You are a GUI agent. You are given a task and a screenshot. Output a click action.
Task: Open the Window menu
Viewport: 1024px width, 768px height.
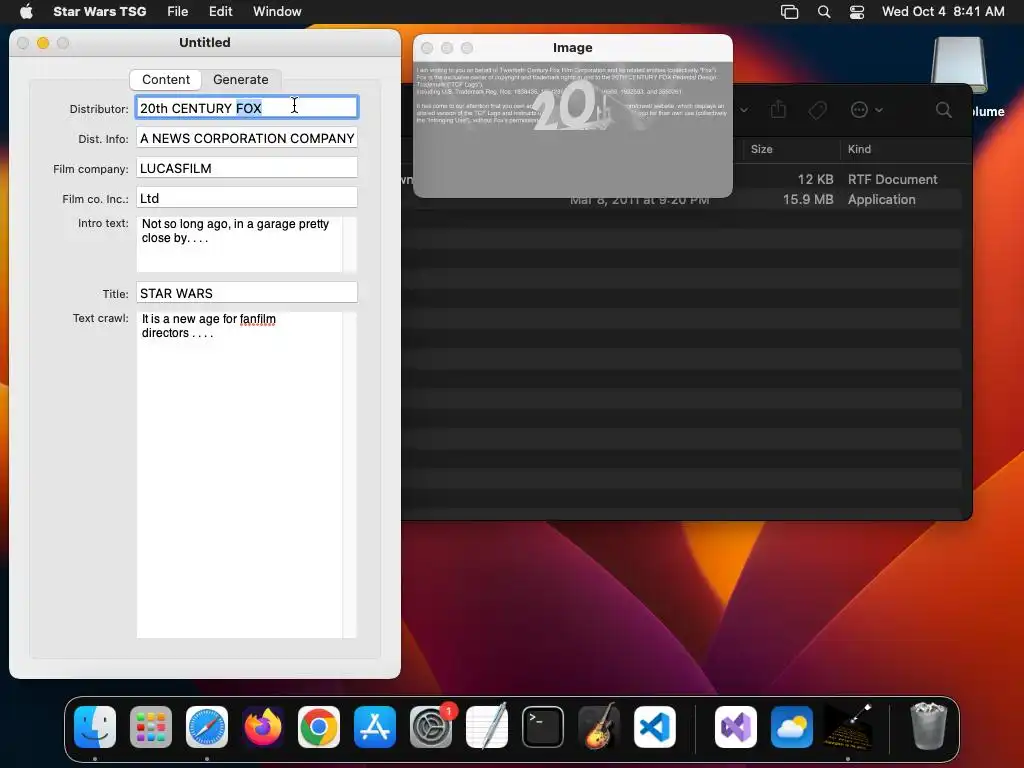[x=277, y=11]
